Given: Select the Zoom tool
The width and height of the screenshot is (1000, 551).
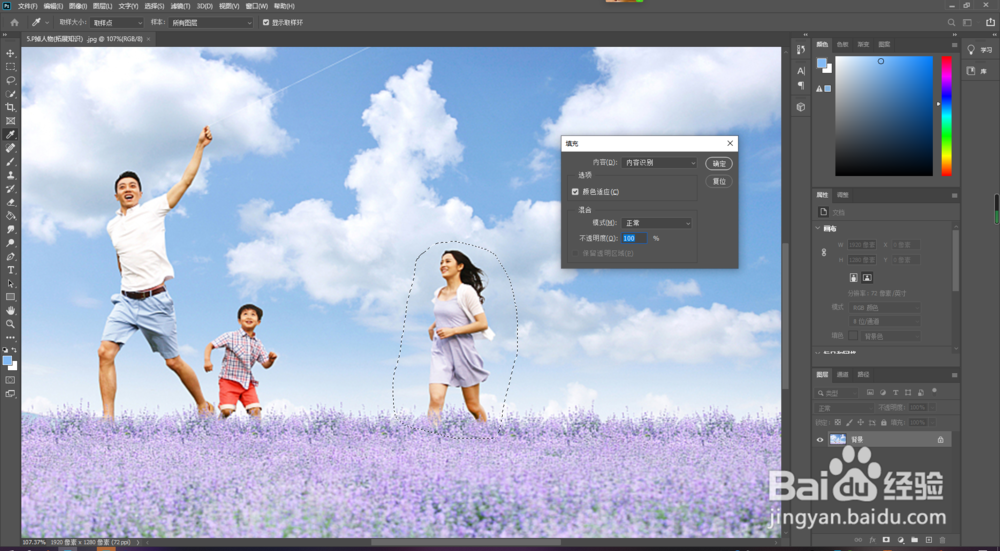Looking at the screenshot, I should click(x=10, y=324).
